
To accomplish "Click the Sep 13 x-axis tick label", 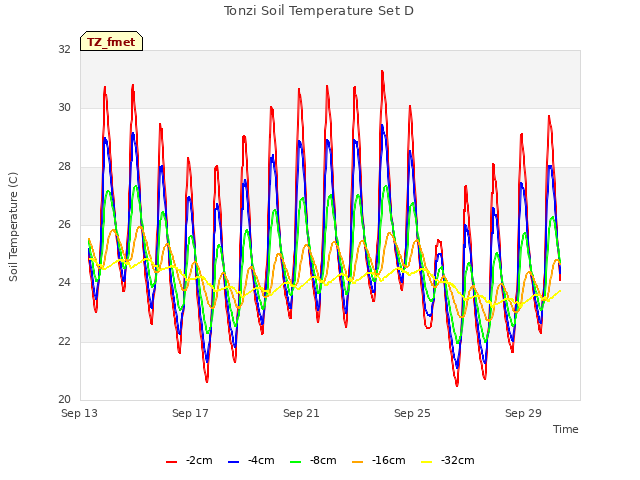I will 80,413.
